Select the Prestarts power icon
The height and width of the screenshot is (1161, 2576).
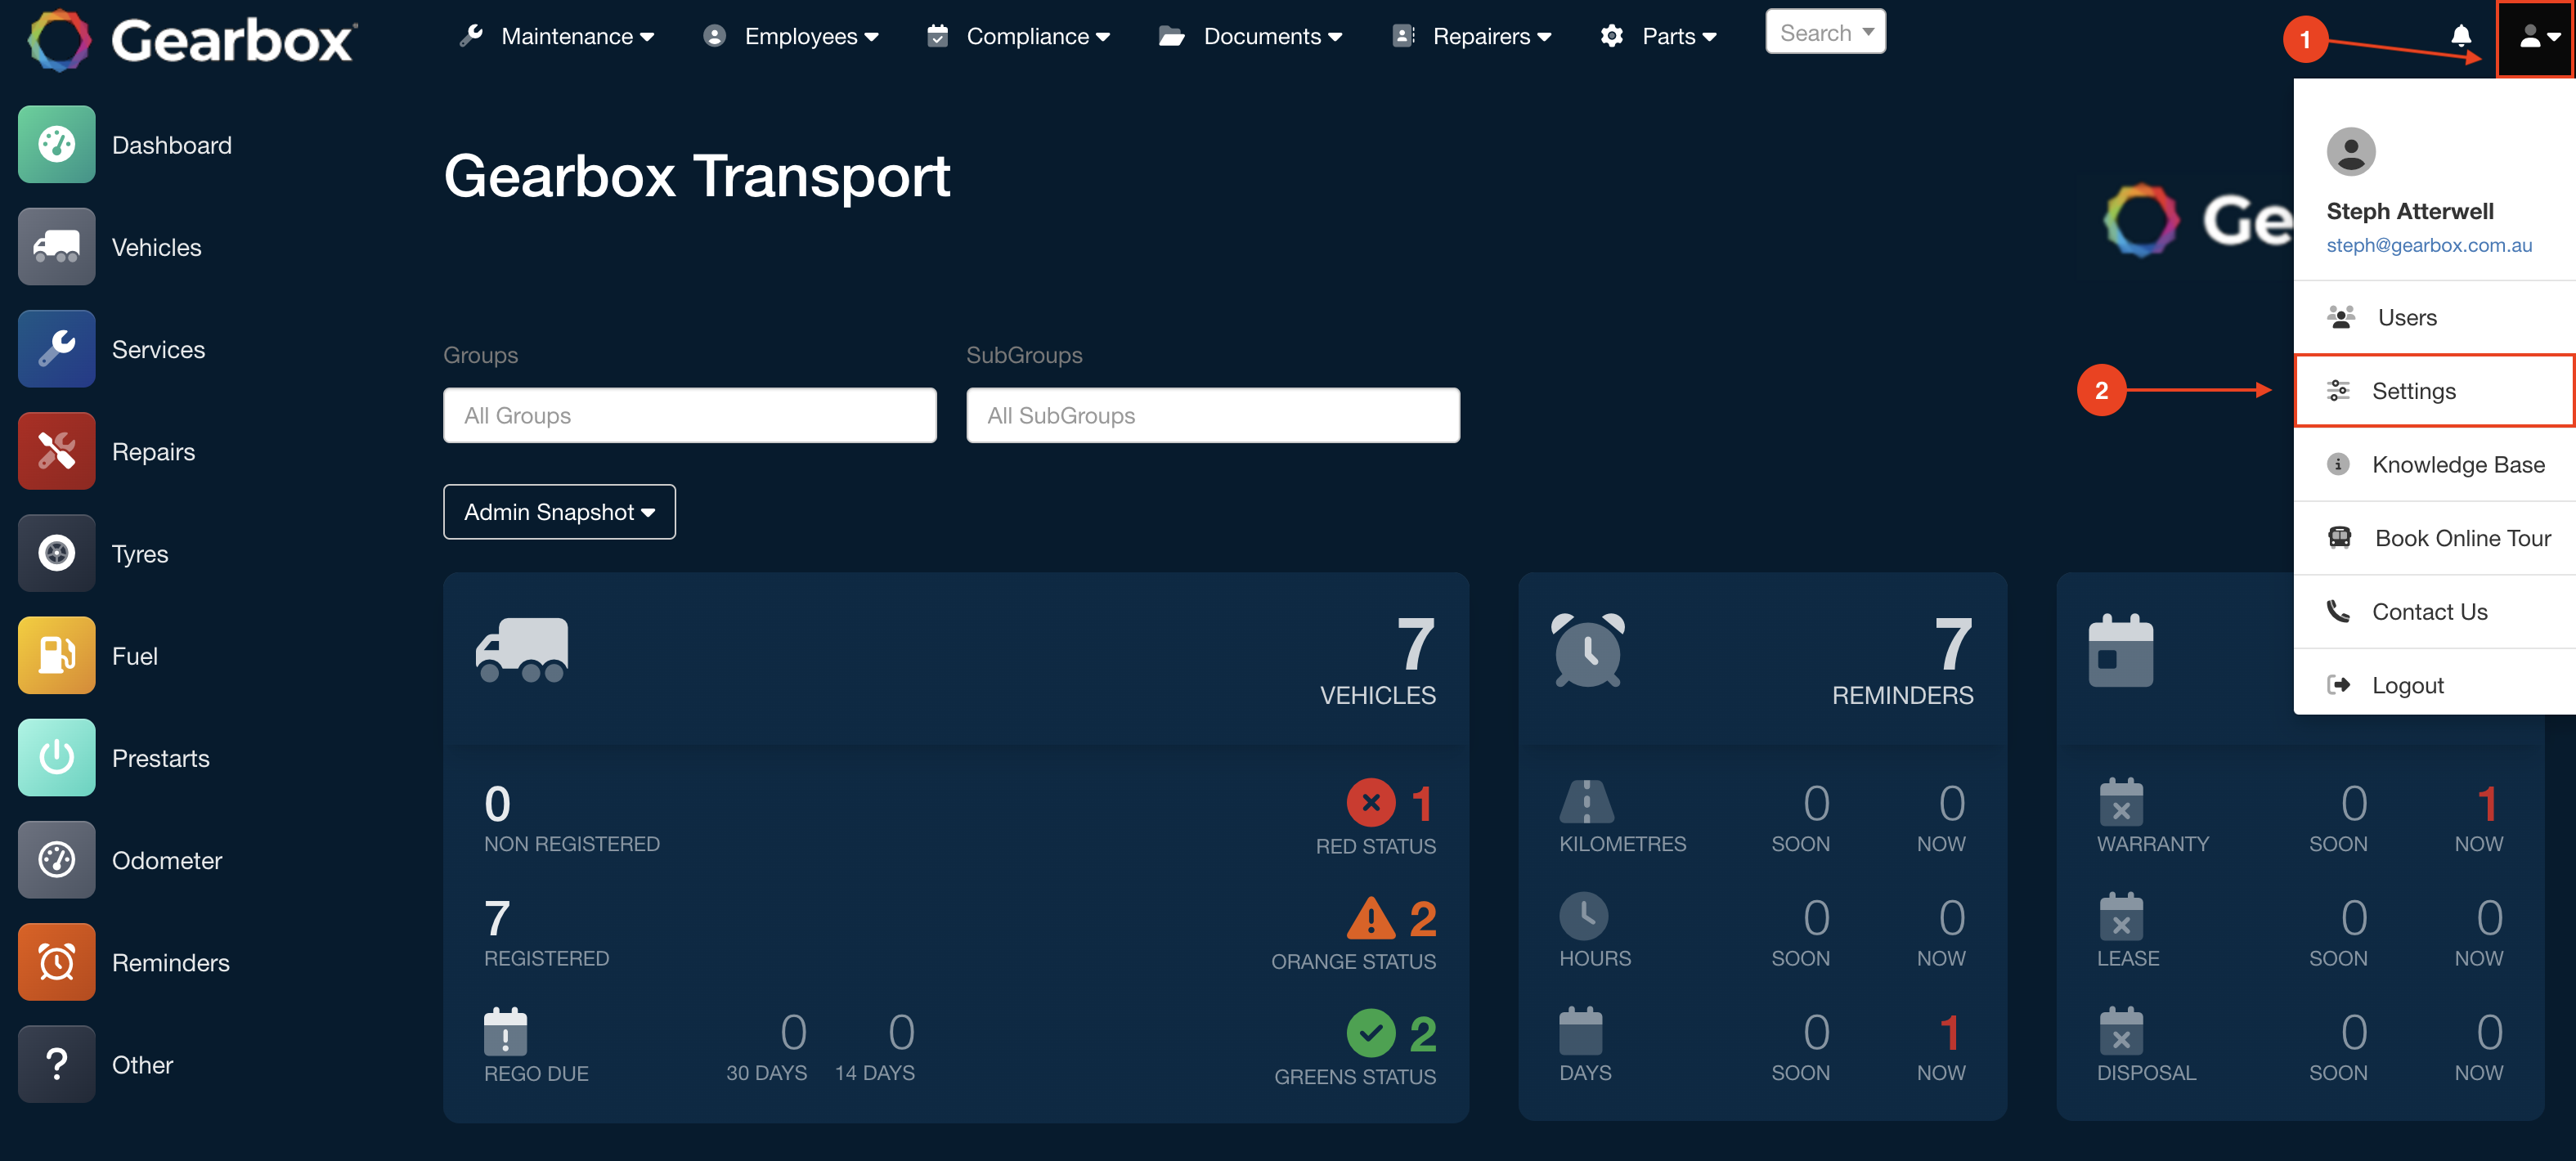tap(57, 757)
